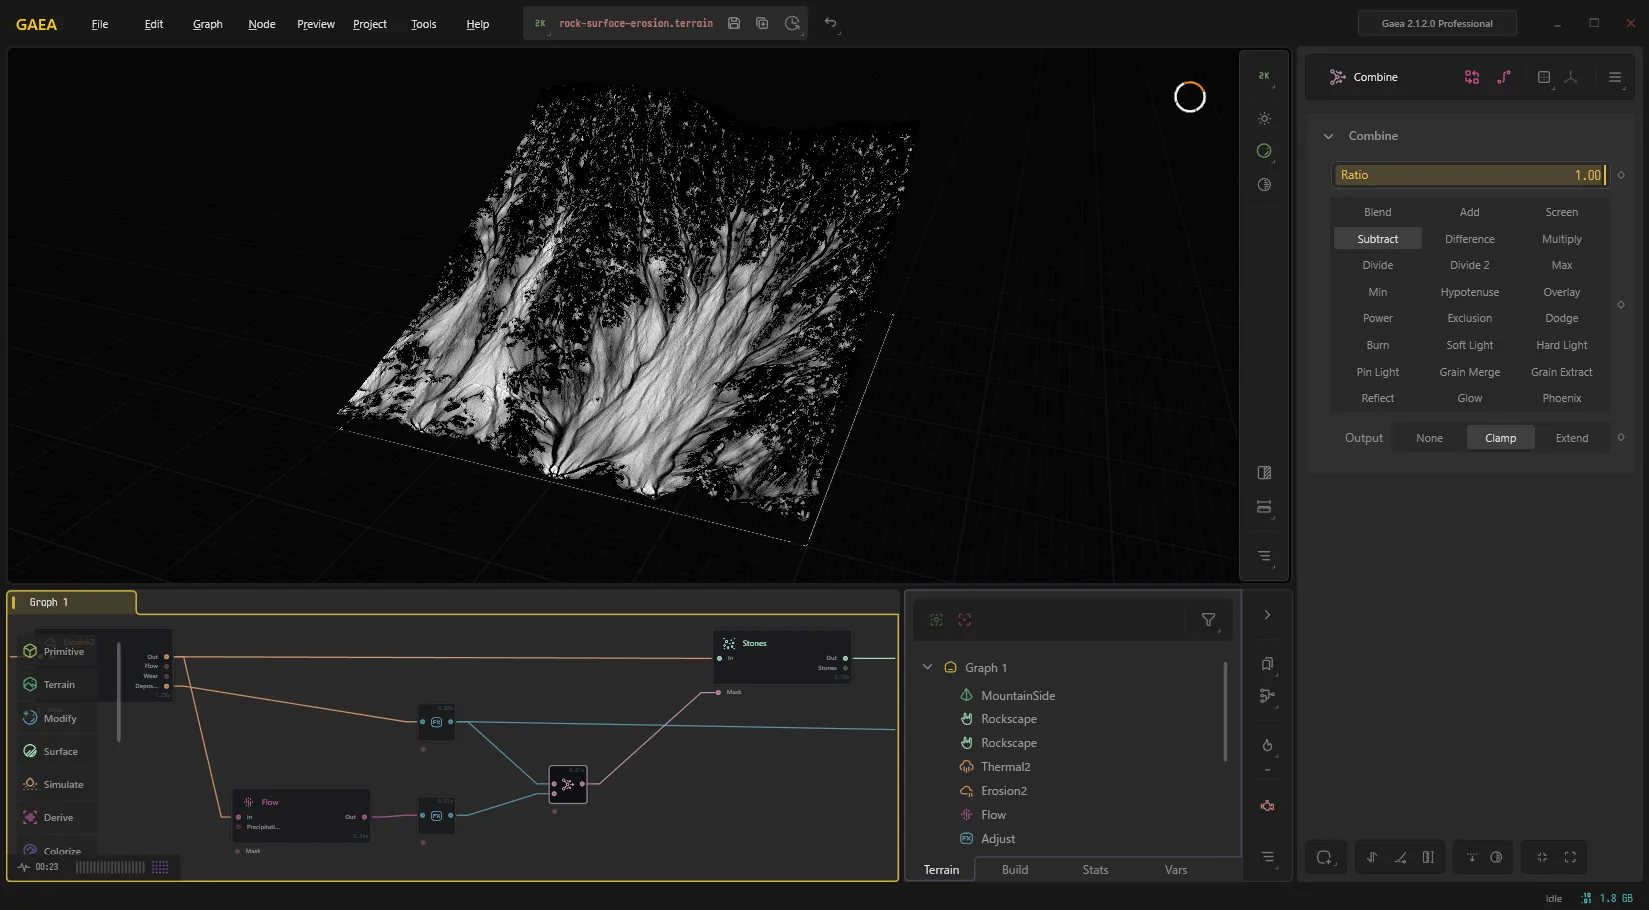Open the viewport sun lighting icon
The height and width of the screenshot is (910, 1649).
1264,119
